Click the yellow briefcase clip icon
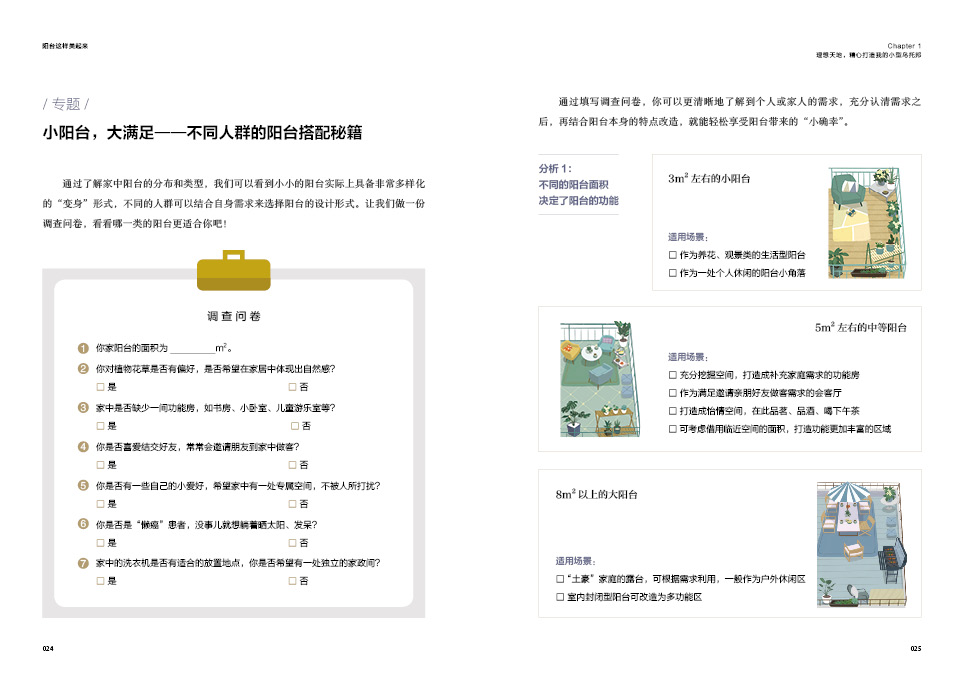 click(x=234, y=271)
